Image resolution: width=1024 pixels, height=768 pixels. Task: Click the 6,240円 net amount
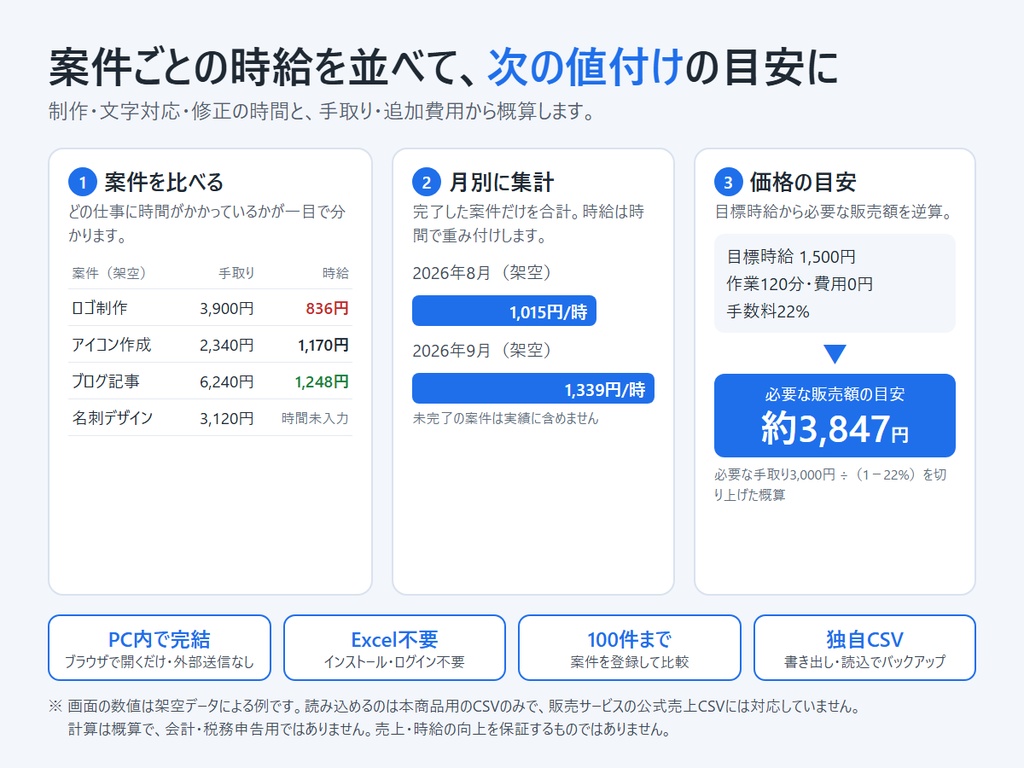pyautogui.click(x=227, y=381)
